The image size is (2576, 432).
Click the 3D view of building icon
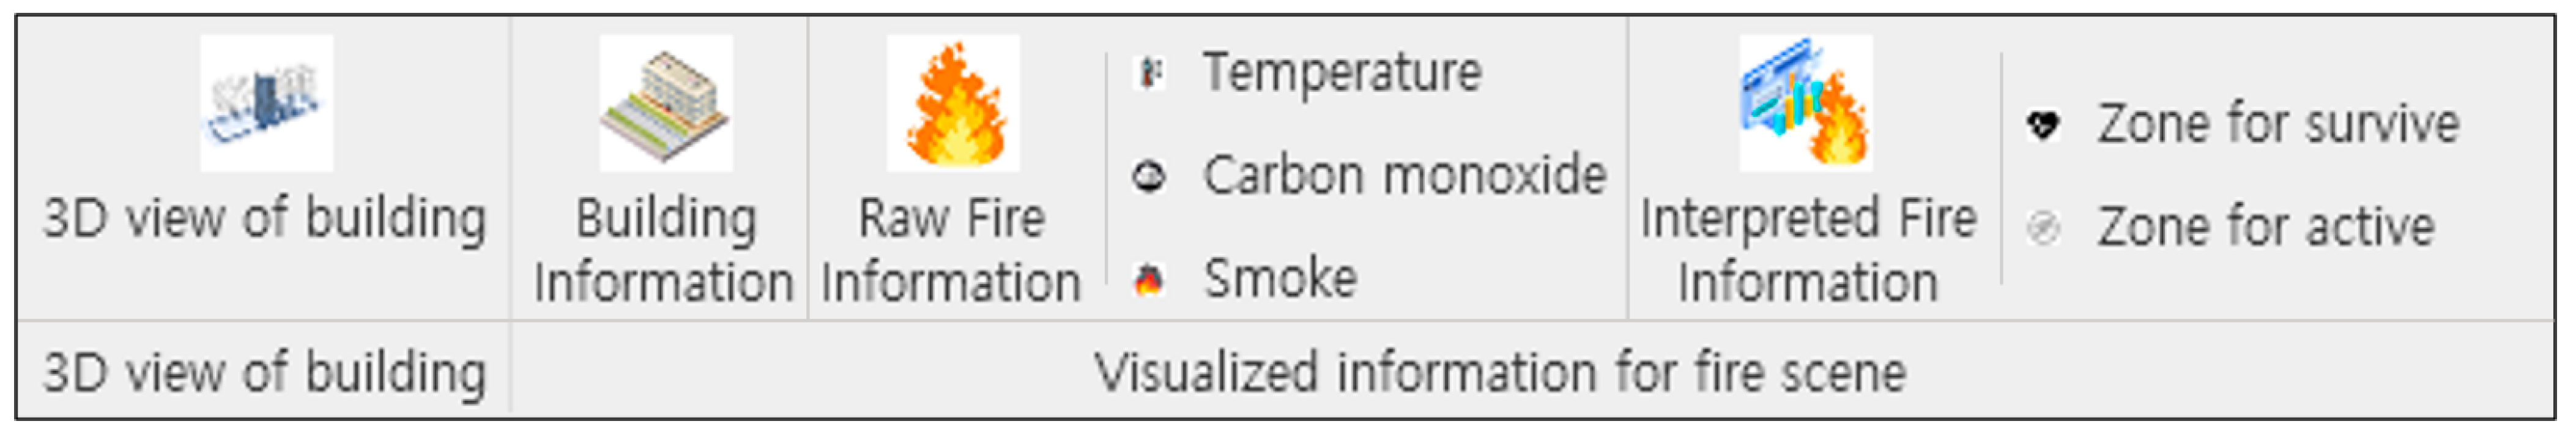point(265,103)
